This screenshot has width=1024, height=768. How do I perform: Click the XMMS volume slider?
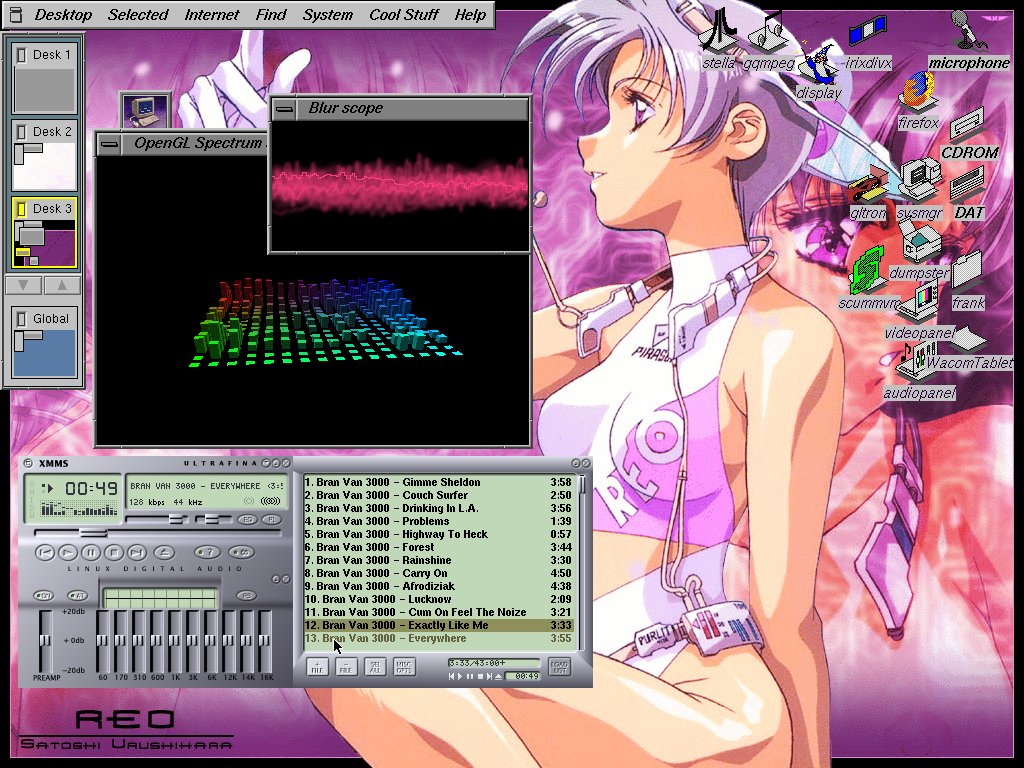(156, 520)
